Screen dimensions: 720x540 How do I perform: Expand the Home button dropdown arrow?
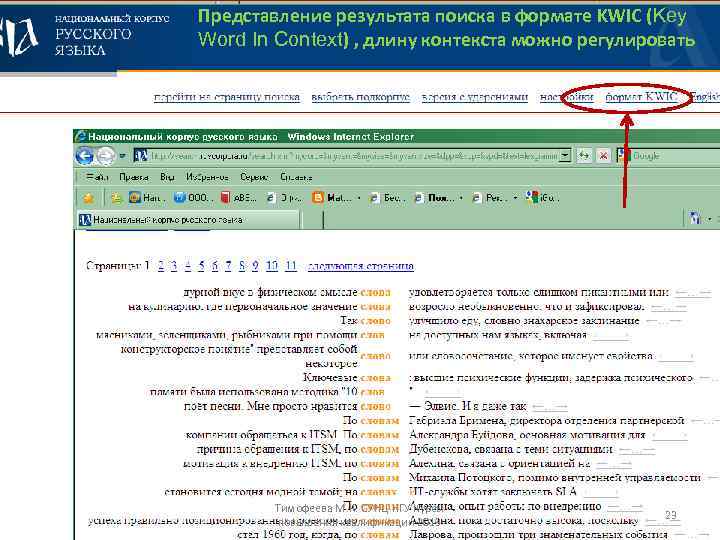click(x=710, y=219)
